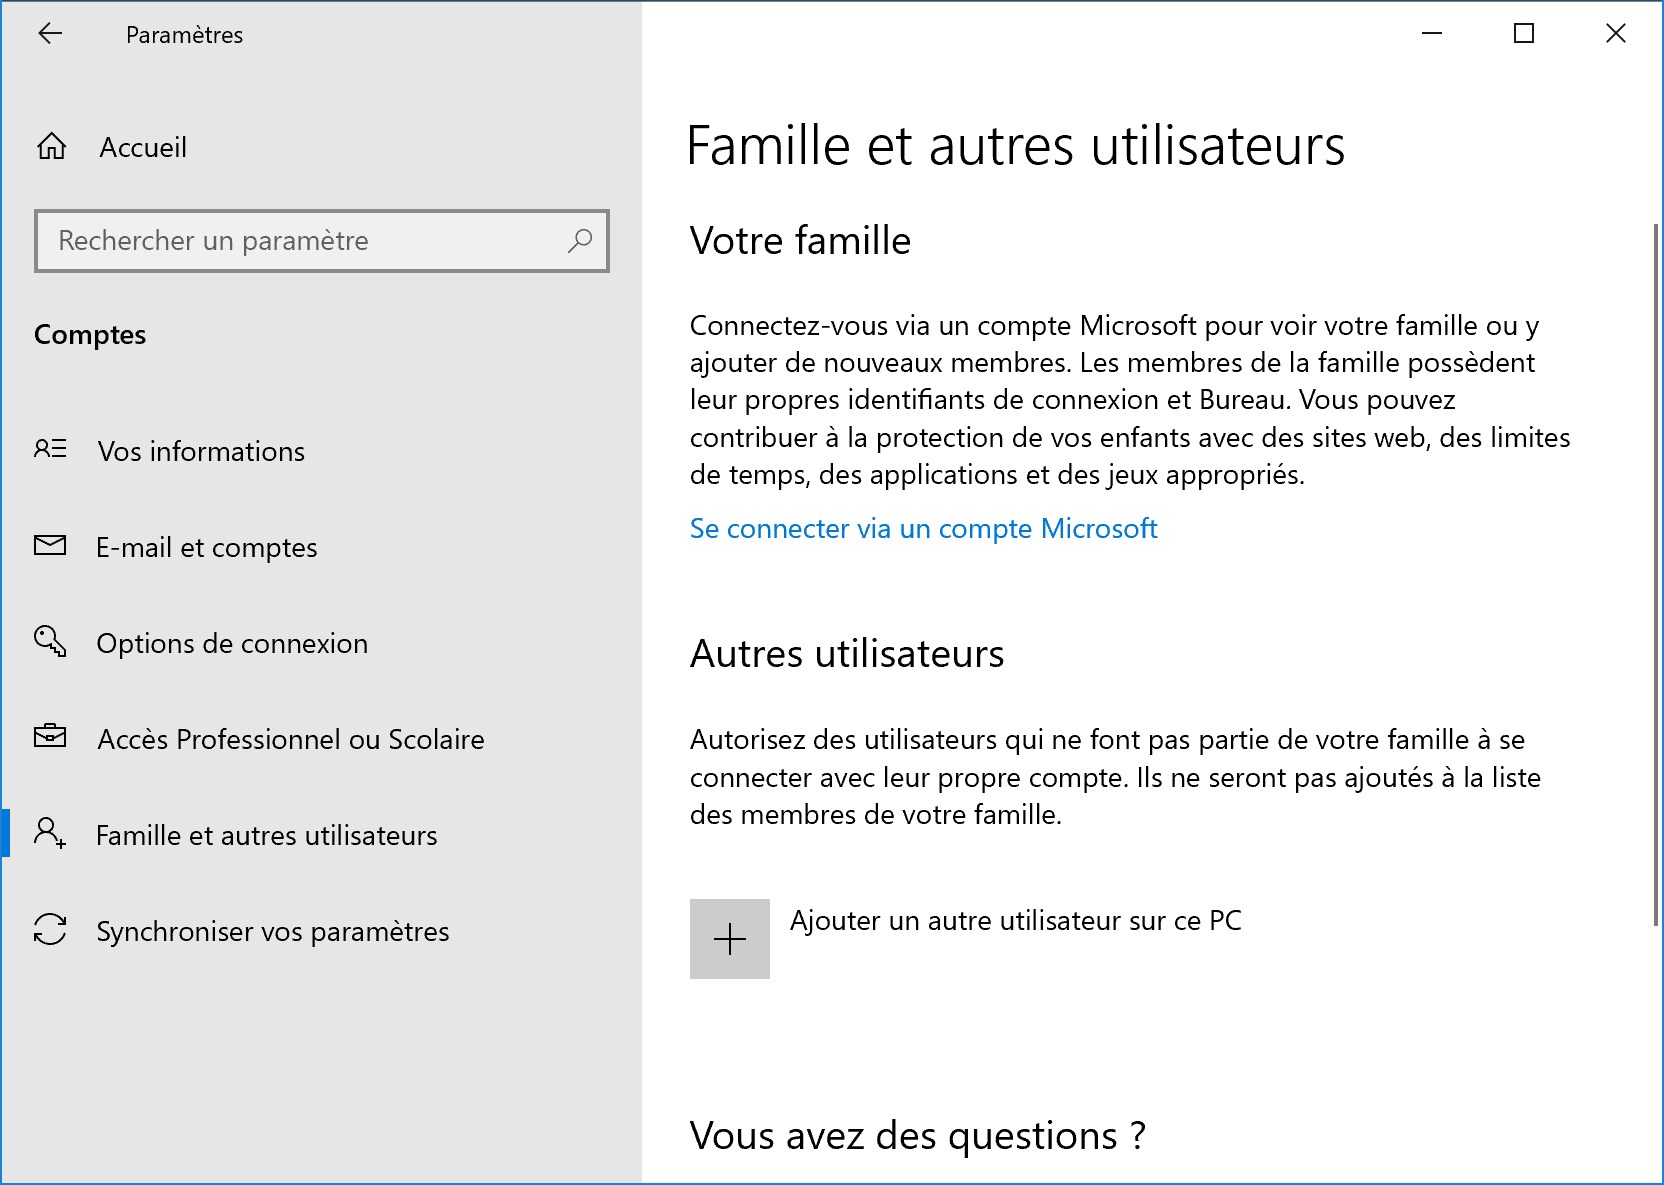Viewport: 1664px width, 1185px height.
Task: Click the back arrow icon
Action: pyautogui.click(x=50, y=34)
